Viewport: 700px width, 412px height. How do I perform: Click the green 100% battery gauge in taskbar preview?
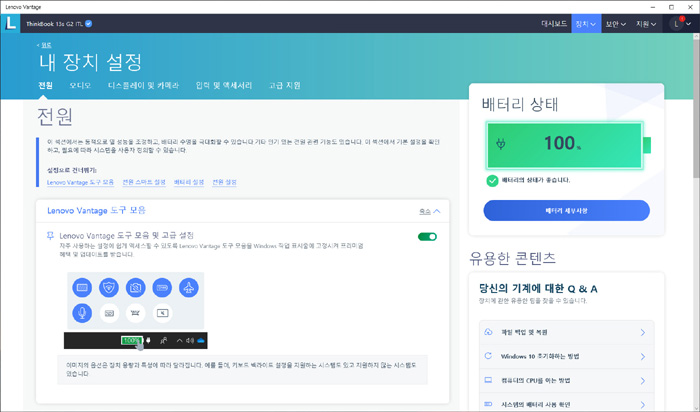[x=132, y=341]
